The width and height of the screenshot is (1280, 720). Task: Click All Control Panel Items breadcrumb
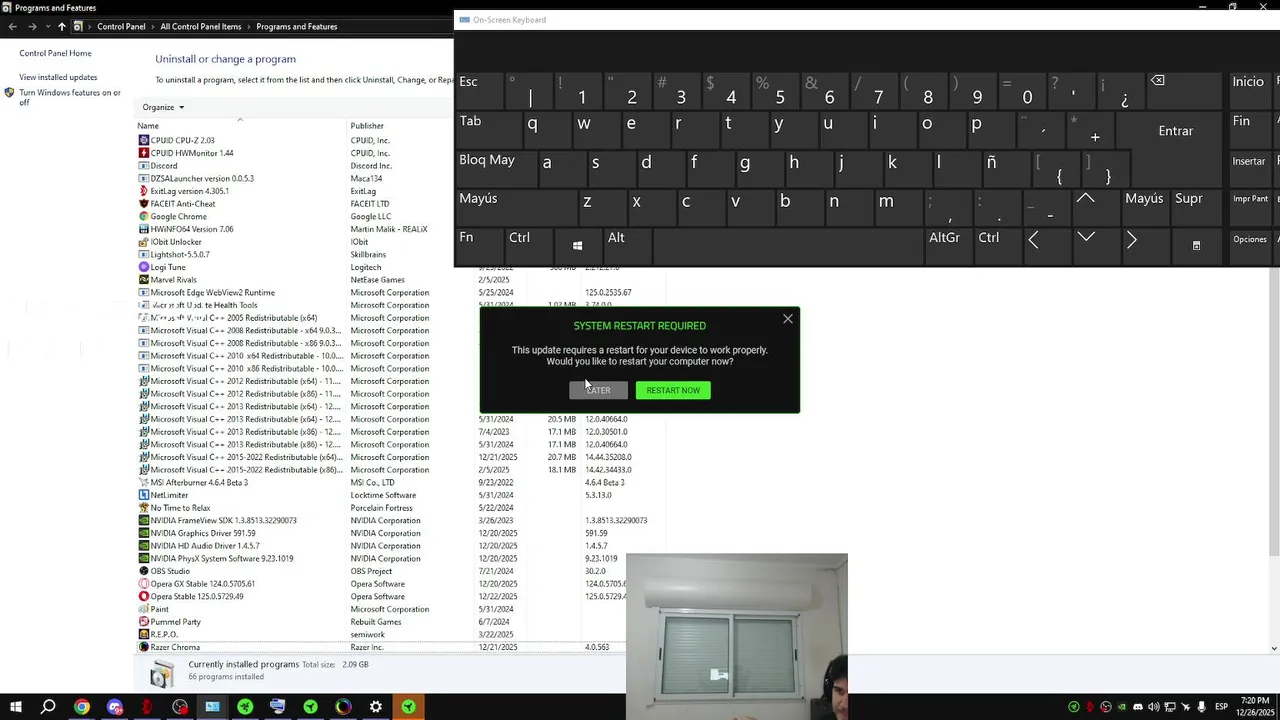(201, 26)
